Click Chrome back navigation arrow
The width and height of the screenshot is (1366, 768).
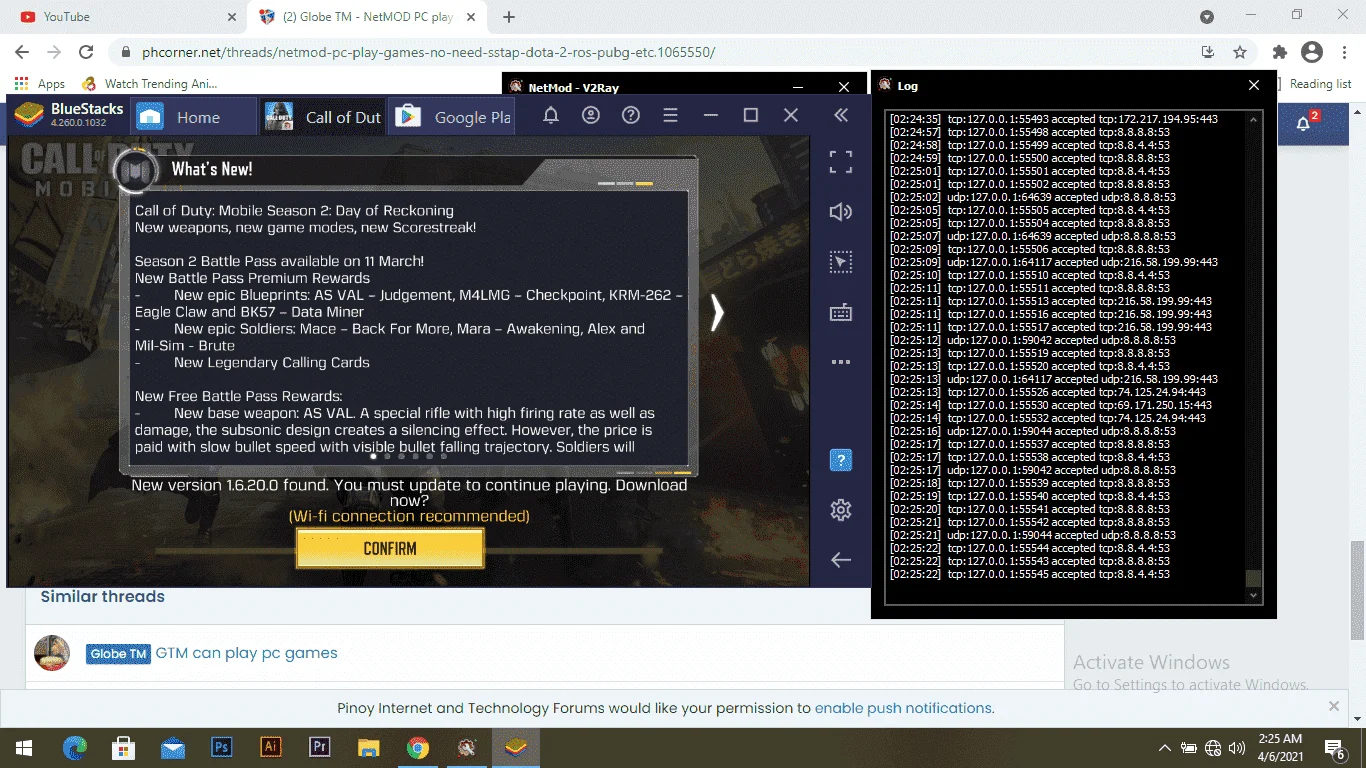pyautogui.click(x=22, y=52)
